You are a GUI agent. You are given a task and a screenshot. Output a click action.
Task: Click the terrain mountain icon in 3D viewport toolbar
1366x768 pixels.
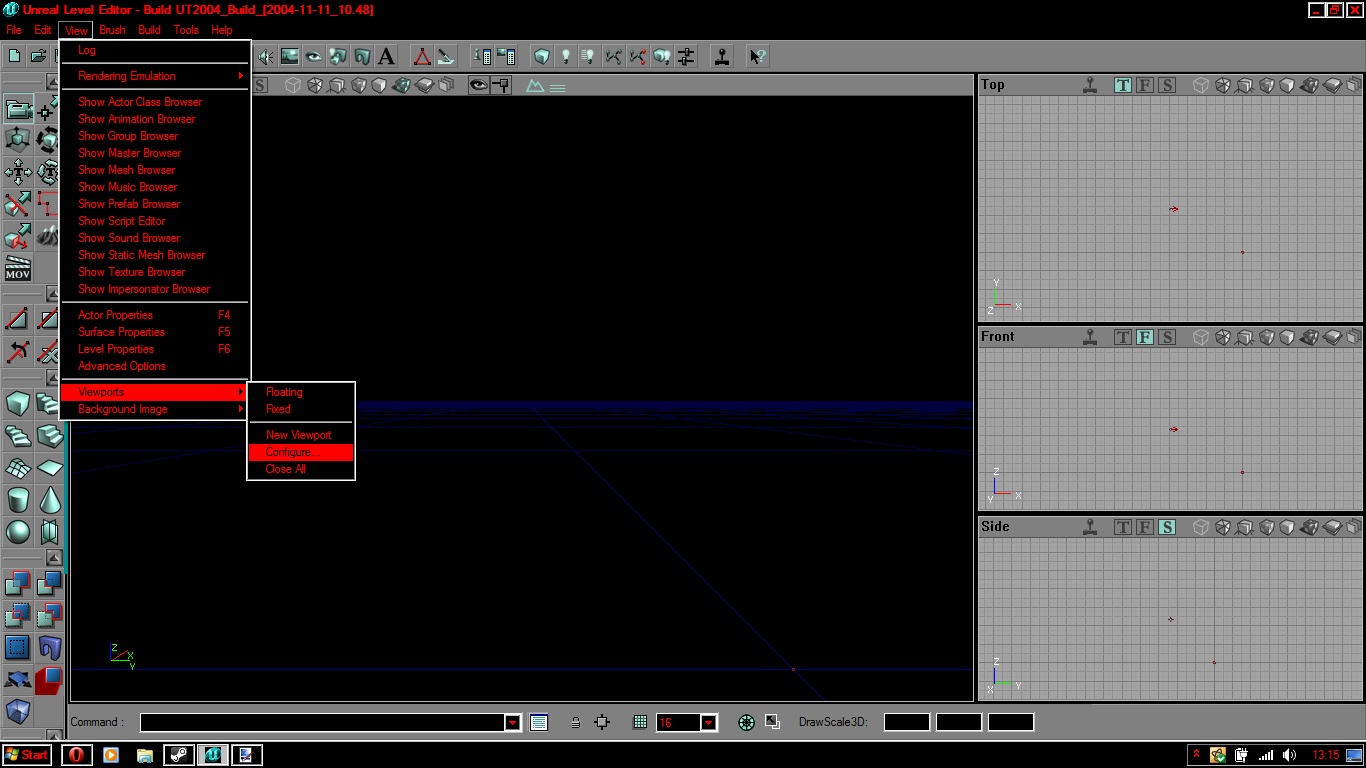pyautogui.click(x=536, y=86)
